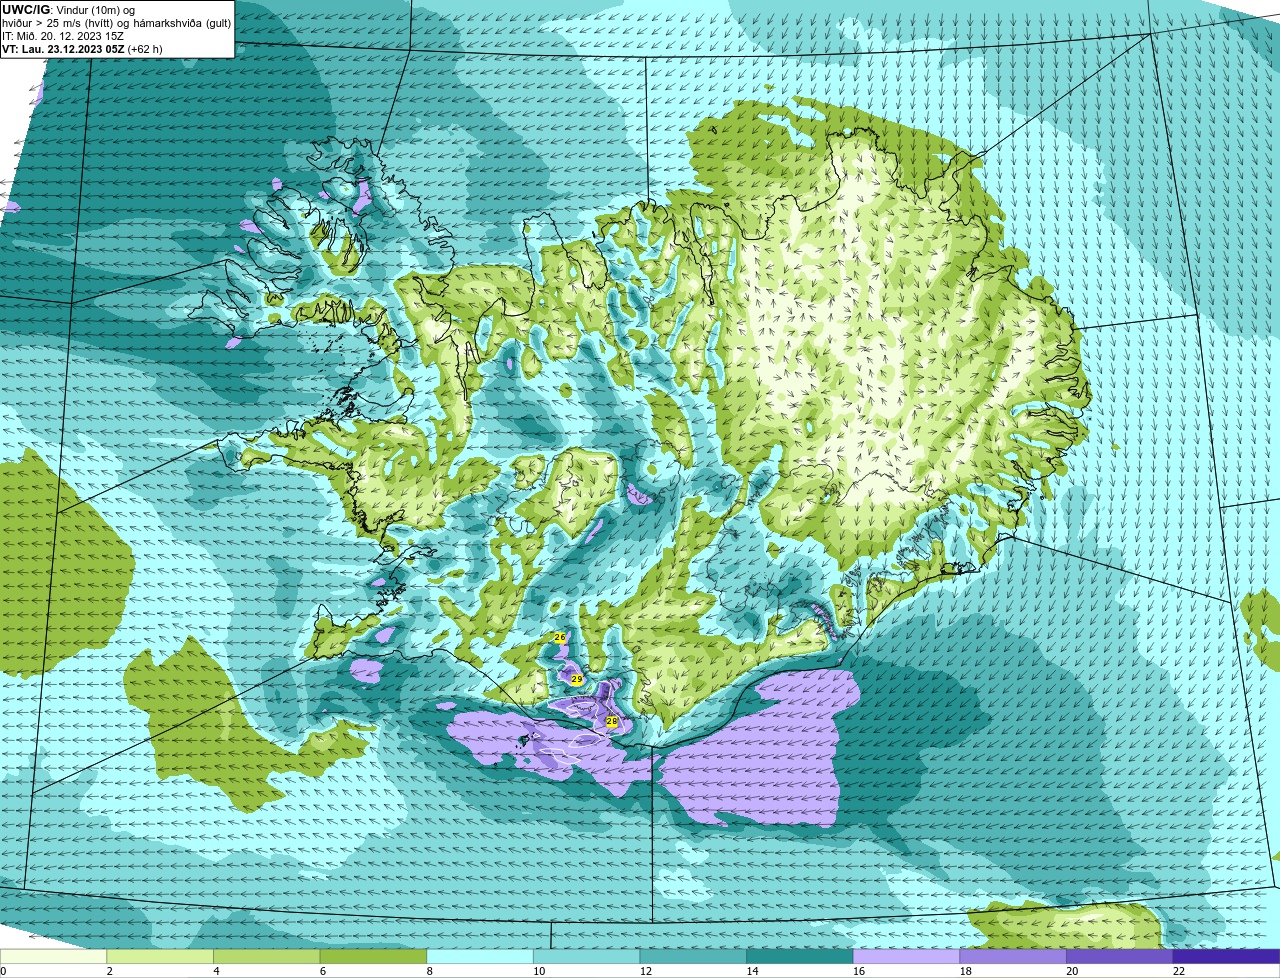Click the legend scale value '8'

[x=430, y=971]
